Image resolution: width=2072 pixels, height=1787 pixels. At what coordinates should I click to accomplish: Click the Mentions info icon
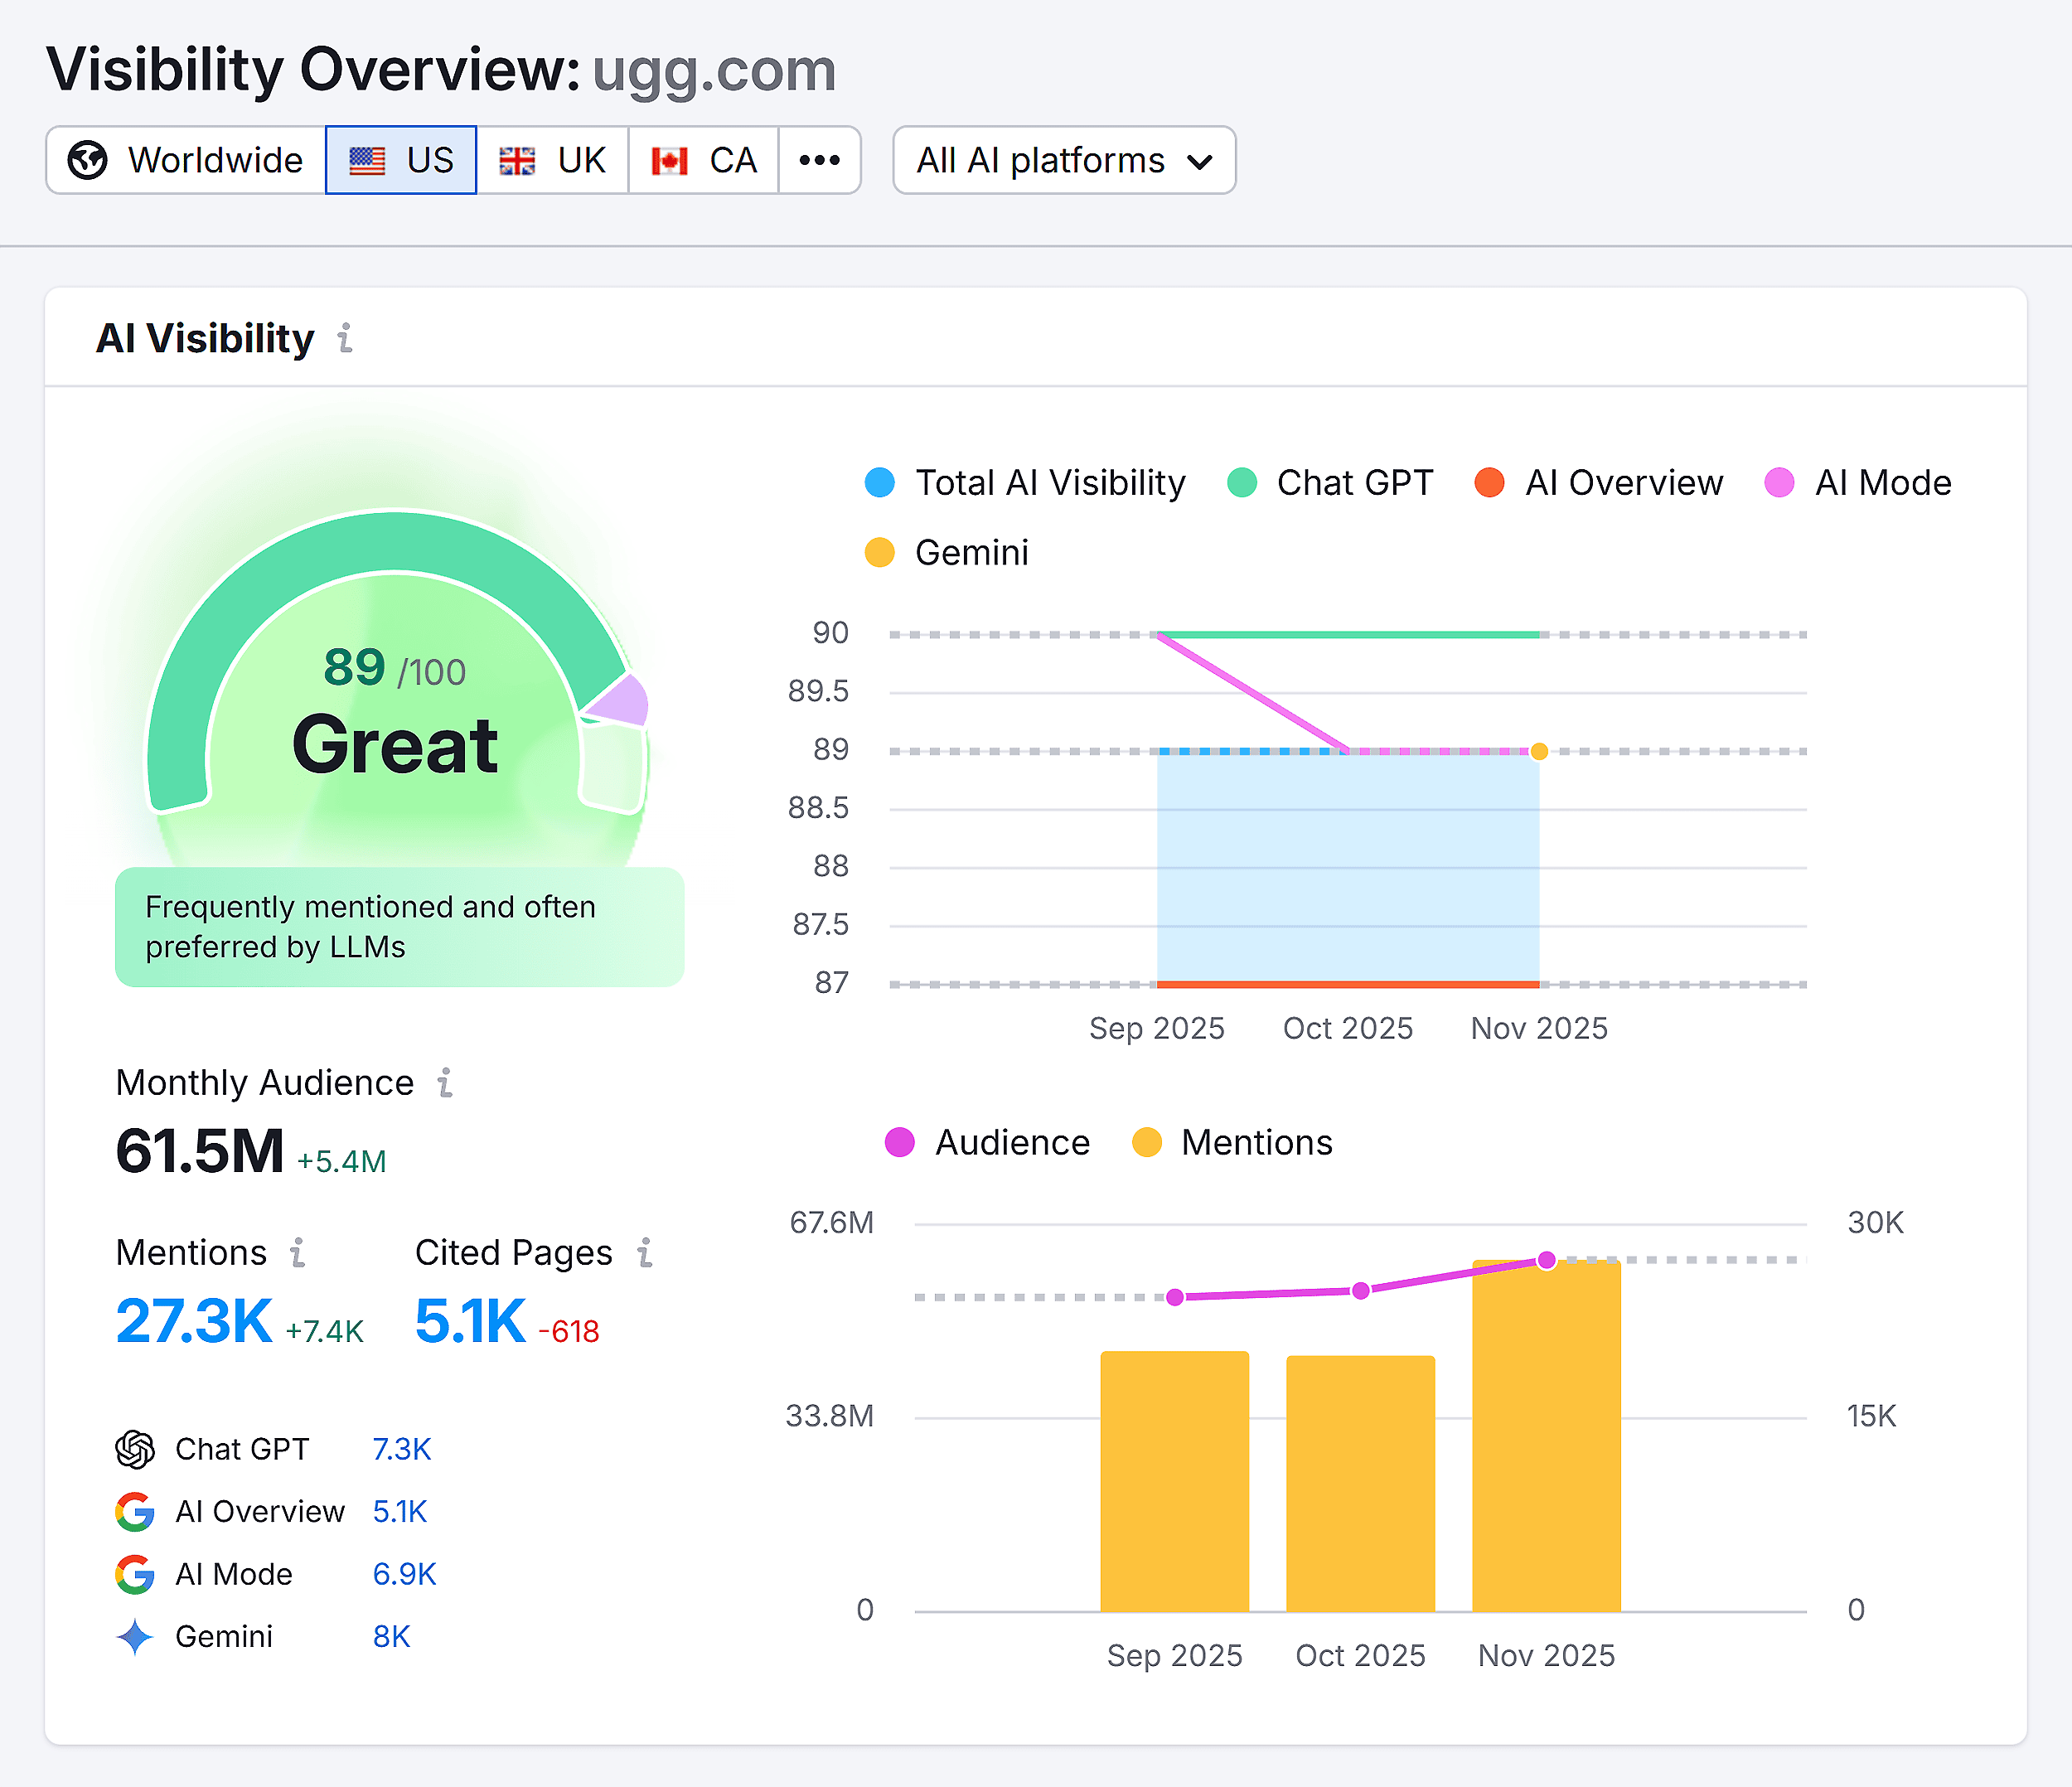coord(297,1252)
